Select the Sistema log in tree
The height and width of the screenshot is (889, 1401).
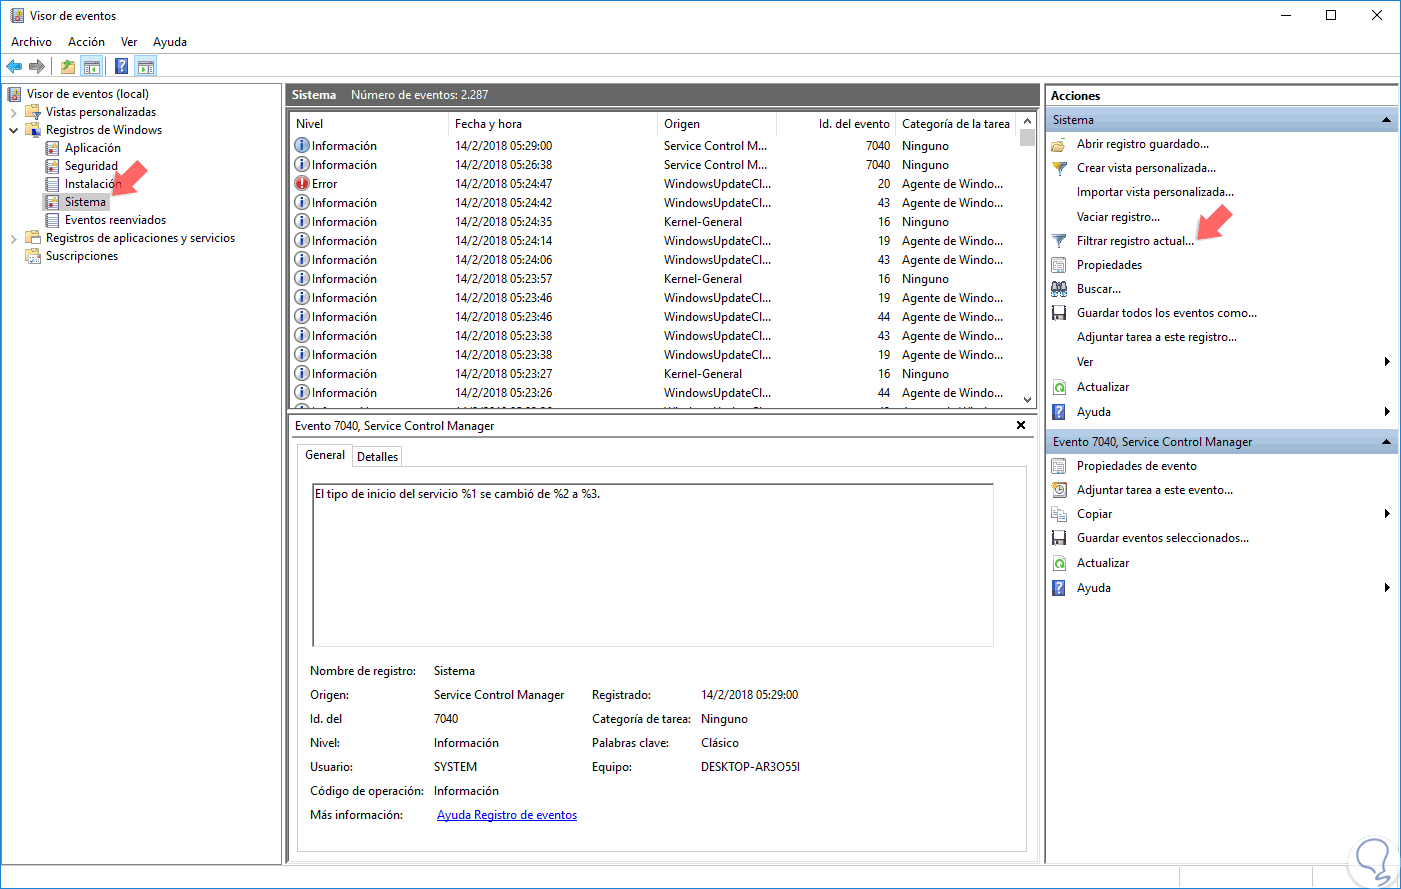85,202
